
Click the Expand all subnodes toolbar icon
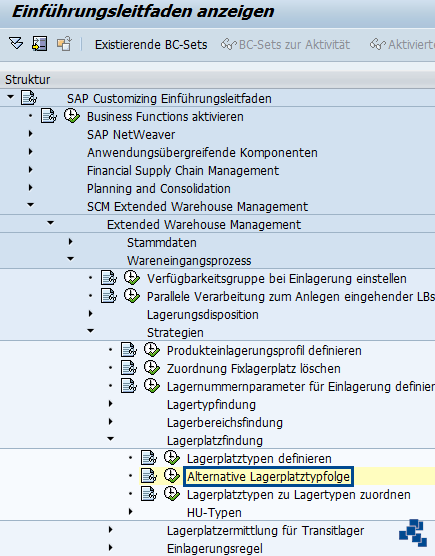[x=16, y=44]
